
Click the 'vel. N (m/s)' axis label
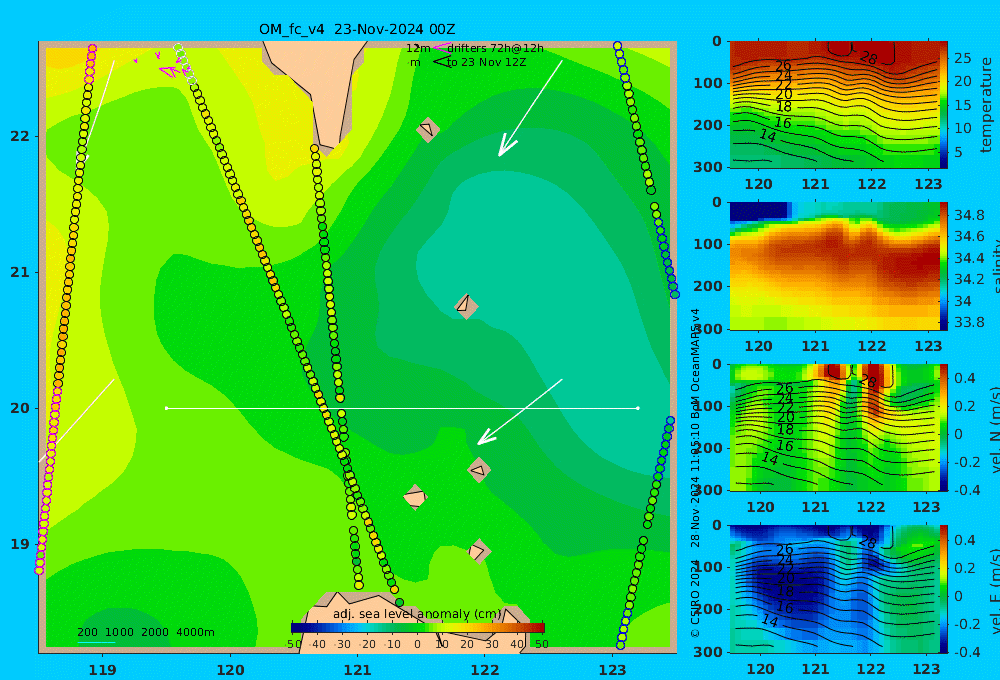(994, 429)
